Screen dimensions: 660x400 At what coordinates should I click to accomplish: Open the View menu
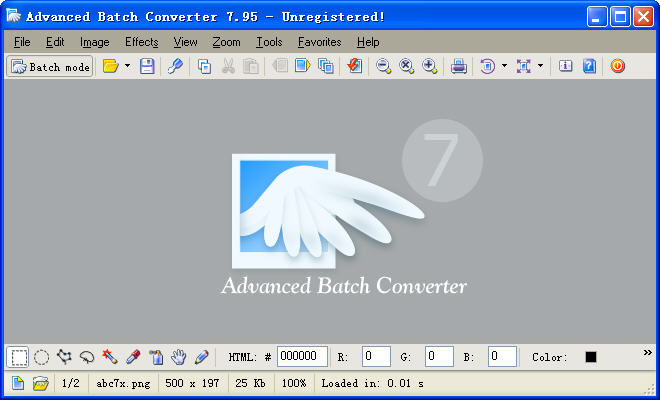point(185,42)
